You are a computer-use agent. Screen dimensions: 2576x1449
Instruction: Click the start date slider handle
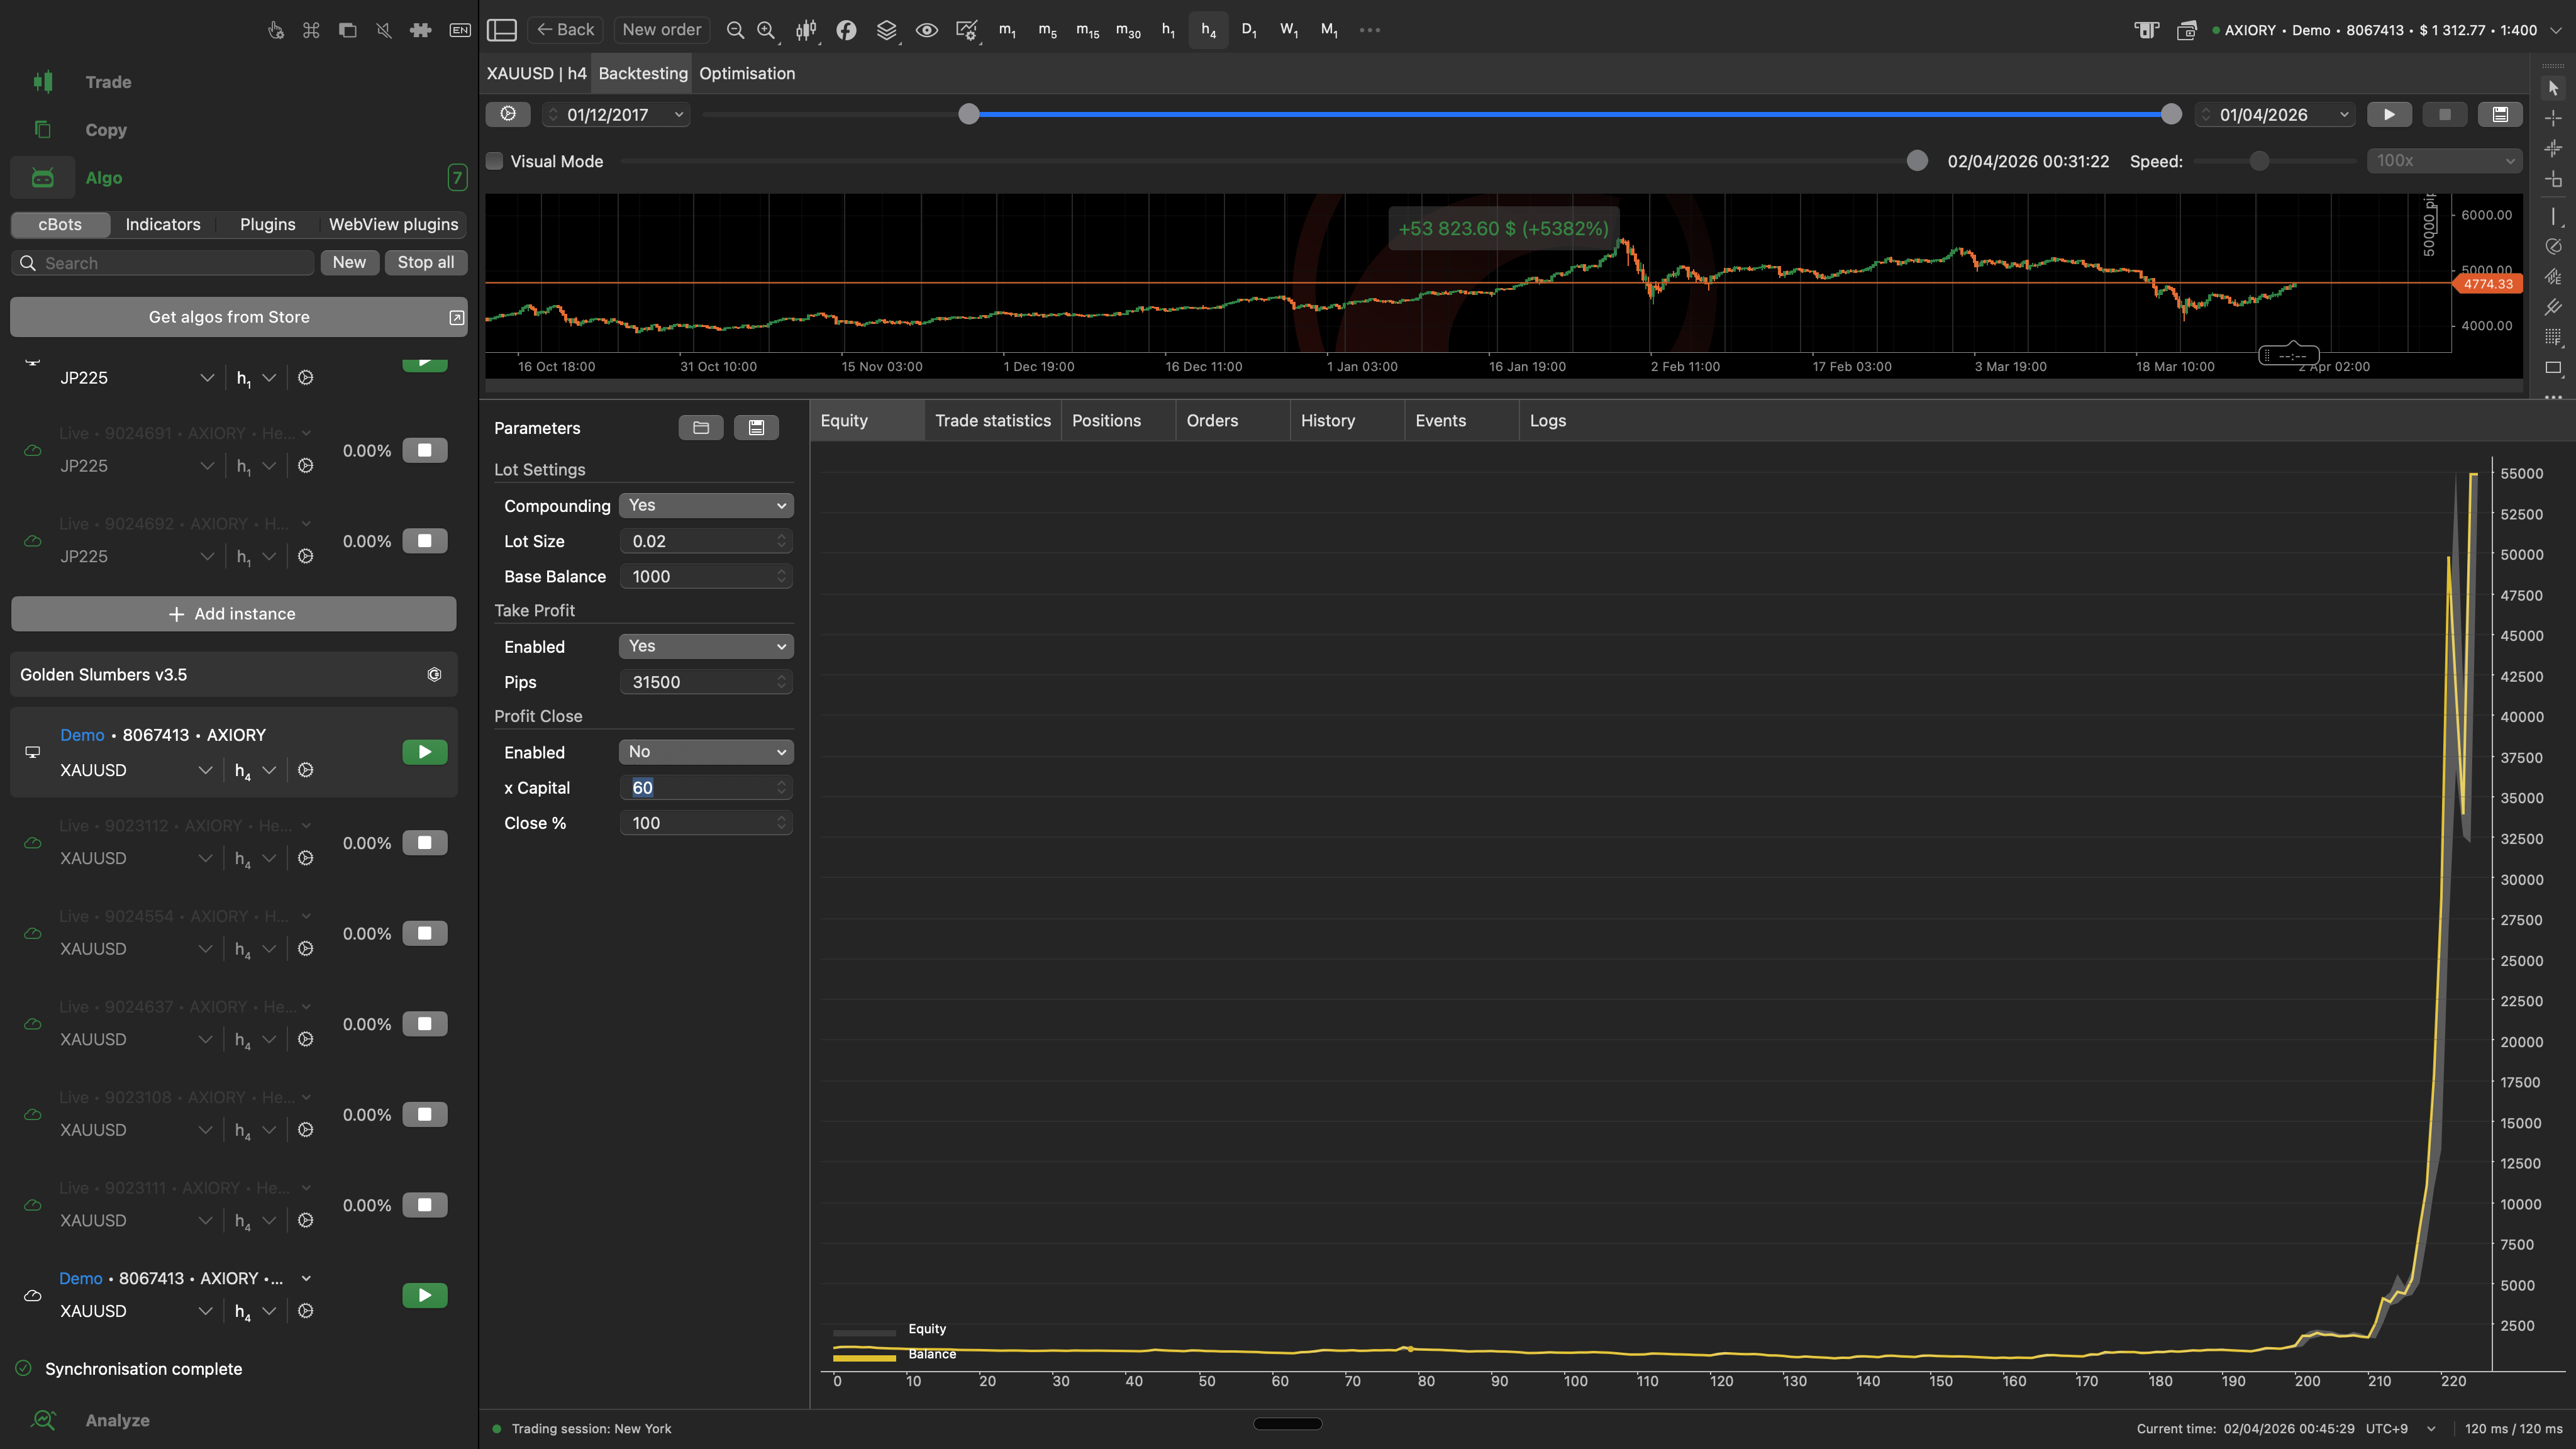tap(968, 115)
